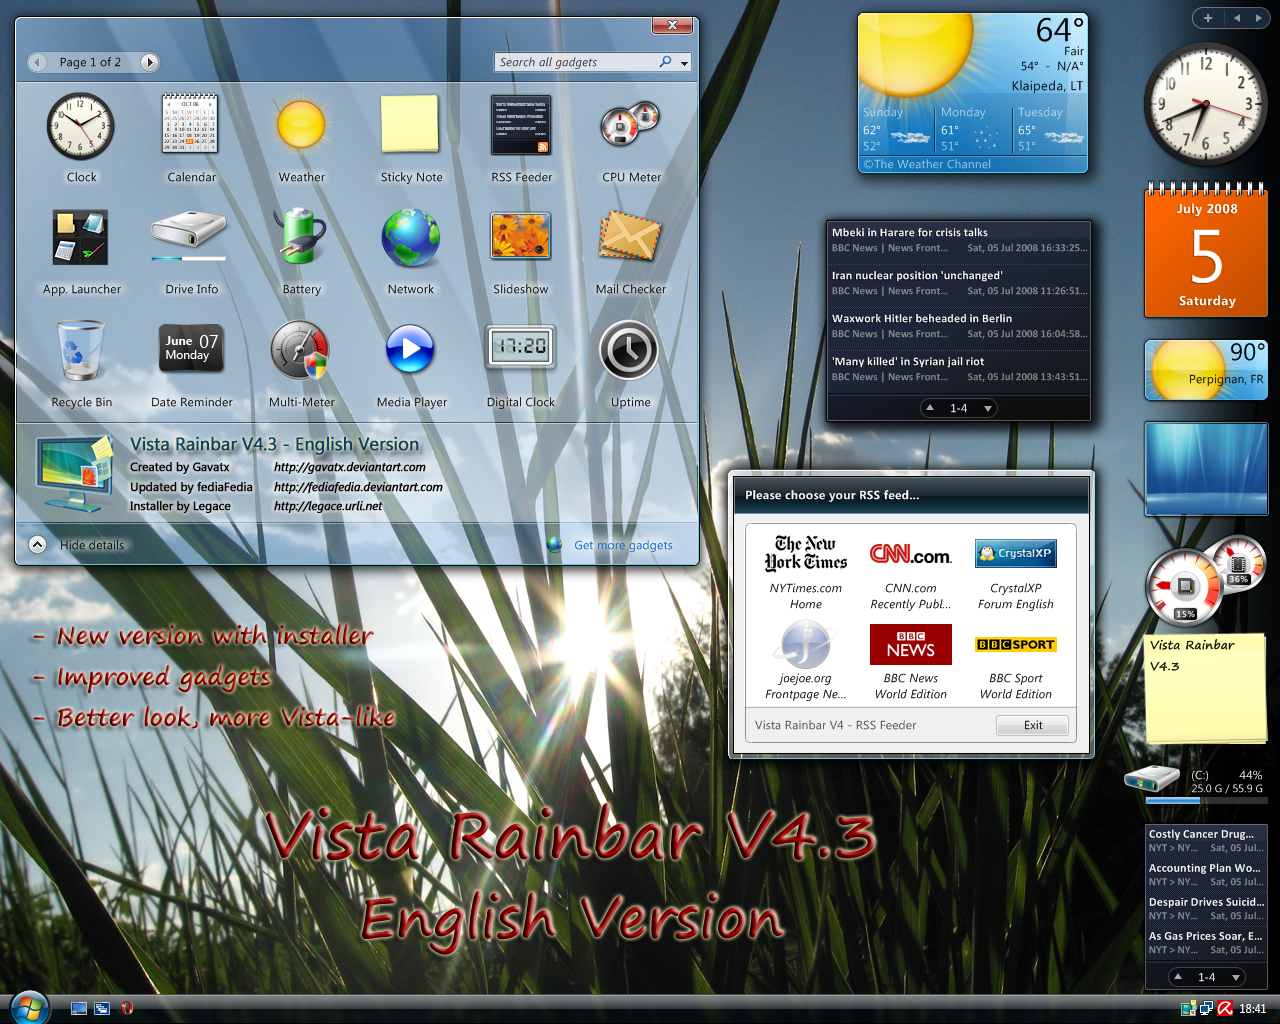Select the CNN.com RSS feed
The width and height of the screenshot is (1280, 1024).
[x=910, y=555]
